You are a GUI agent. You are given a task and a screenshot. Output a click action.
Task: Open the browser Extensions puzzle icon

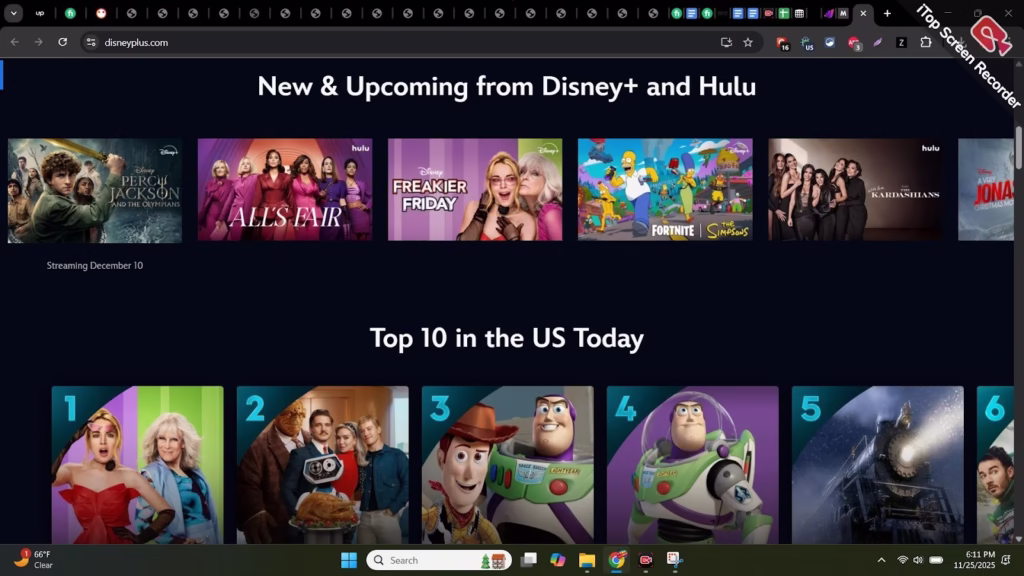[x=926, y=42]
